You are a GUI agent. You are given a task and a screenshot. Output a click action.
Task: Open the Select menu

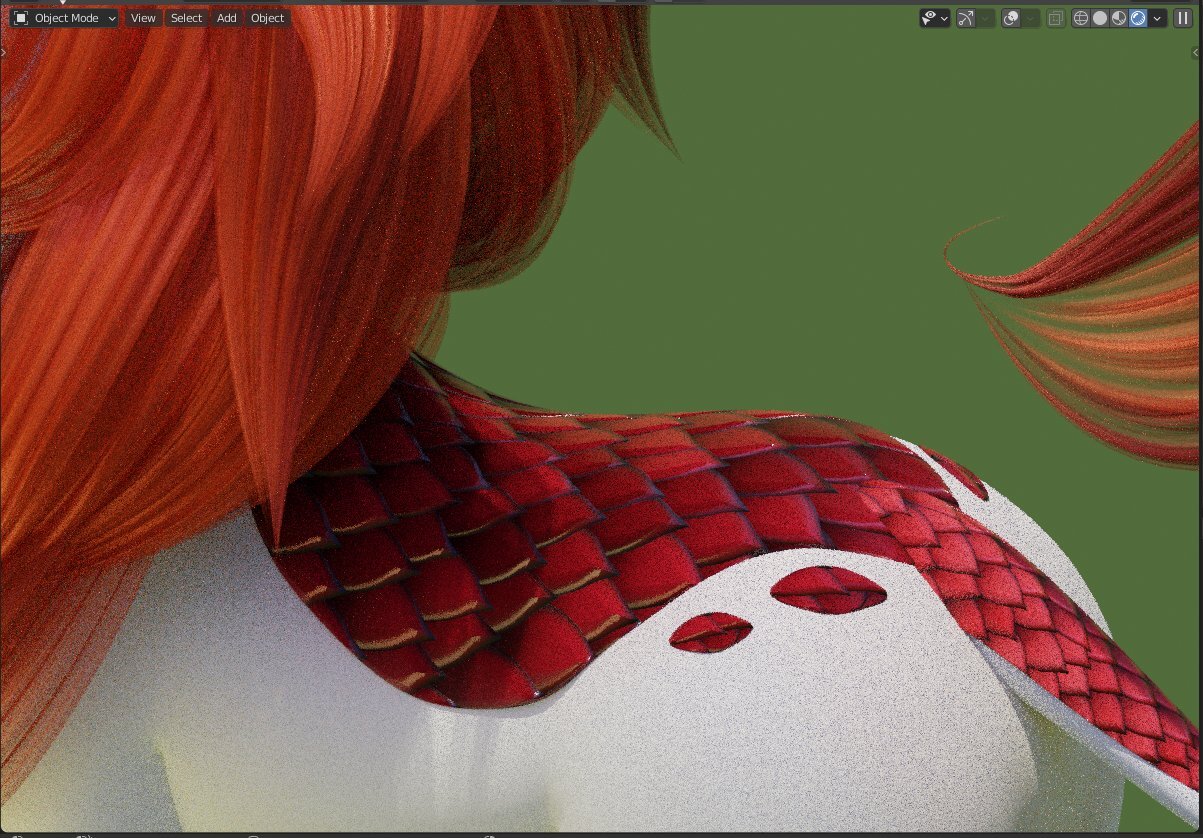[186, 18]
